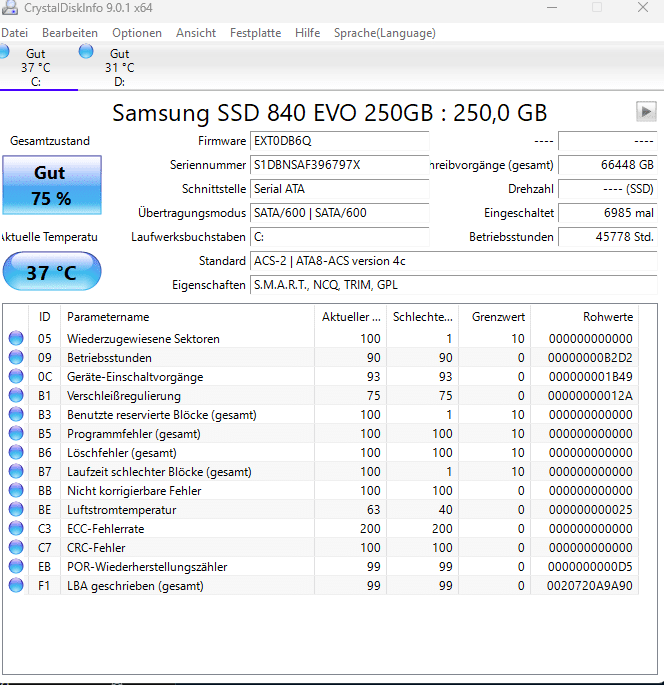Click the Seriennummer field S1DBNSAF396797X

(x=339, y=165)
